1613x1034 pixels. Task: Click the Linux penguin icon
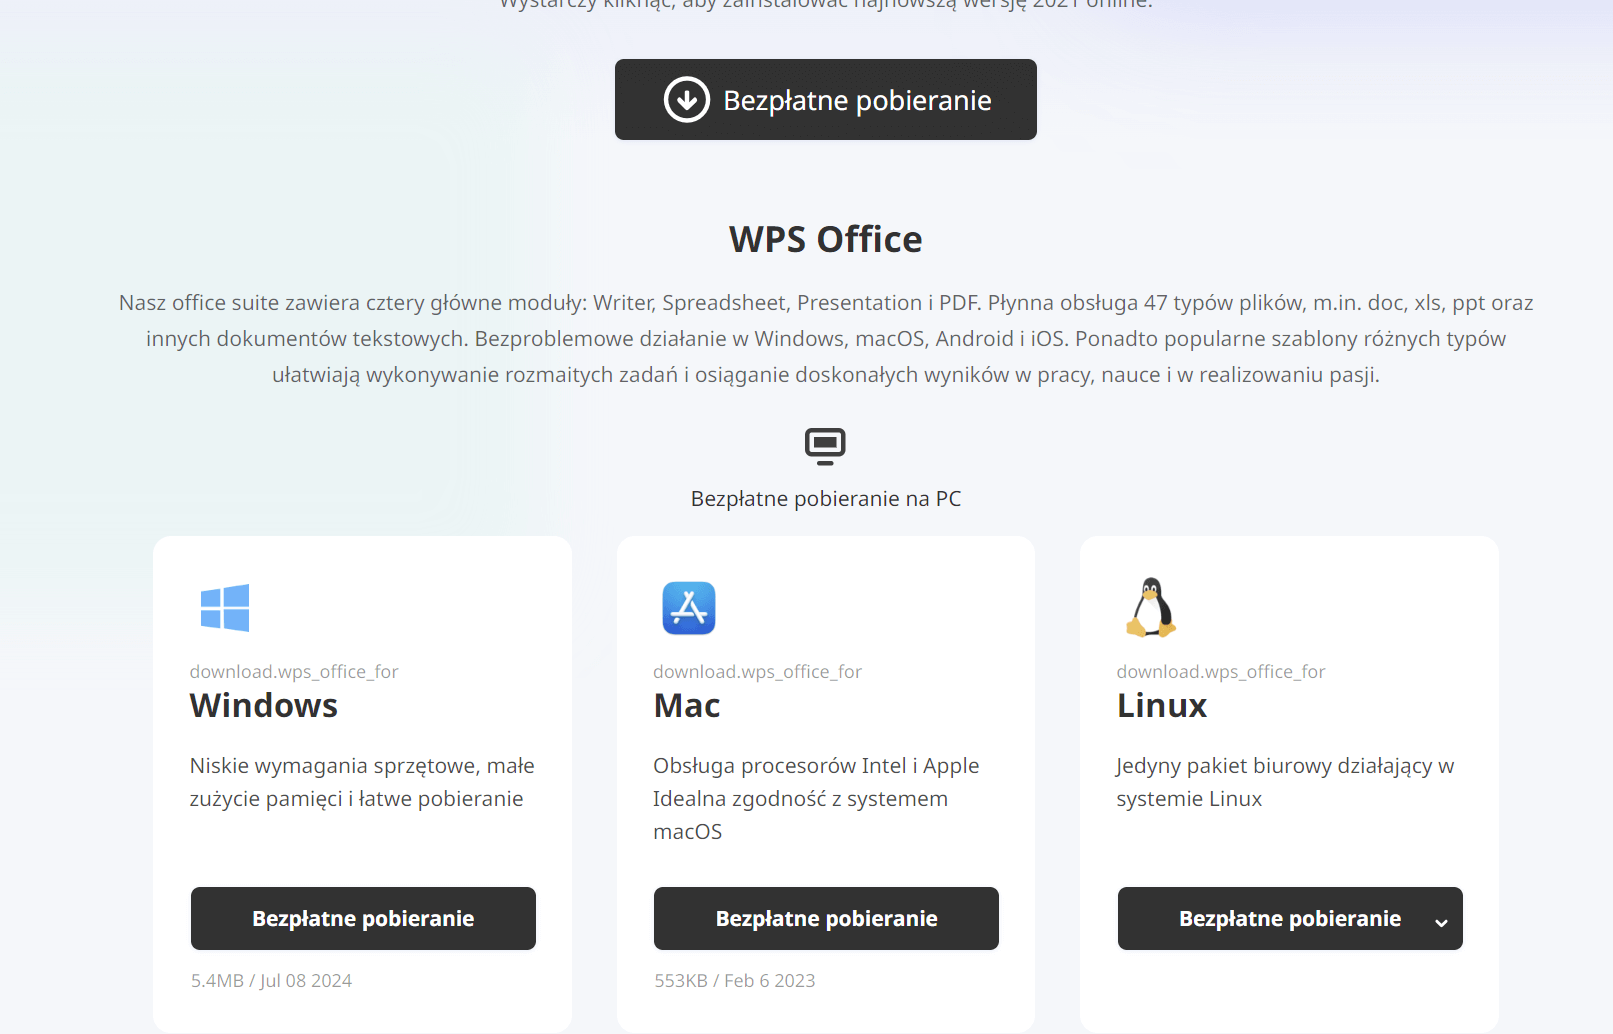(x=1151, y=607)
